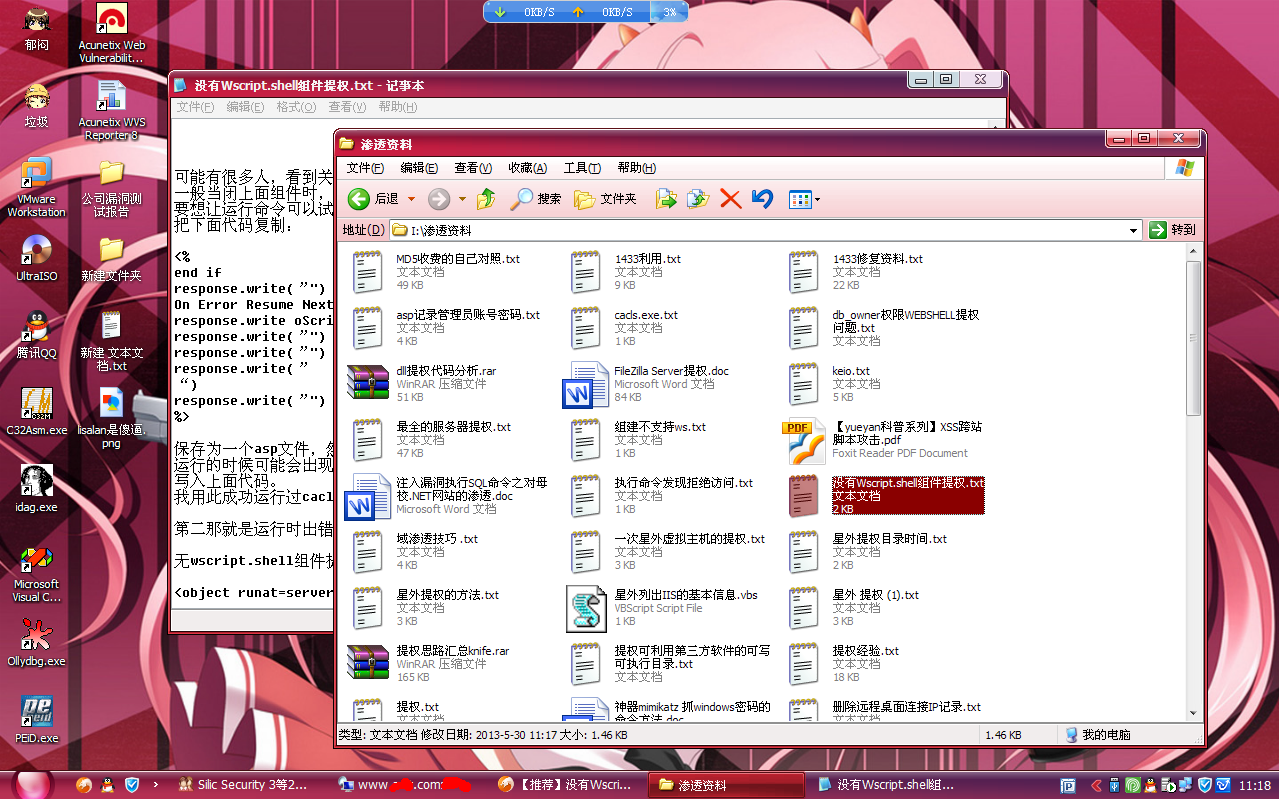Click the Move To folder icon
This screenshot has height=799, width=1279.
coord(666,199)
